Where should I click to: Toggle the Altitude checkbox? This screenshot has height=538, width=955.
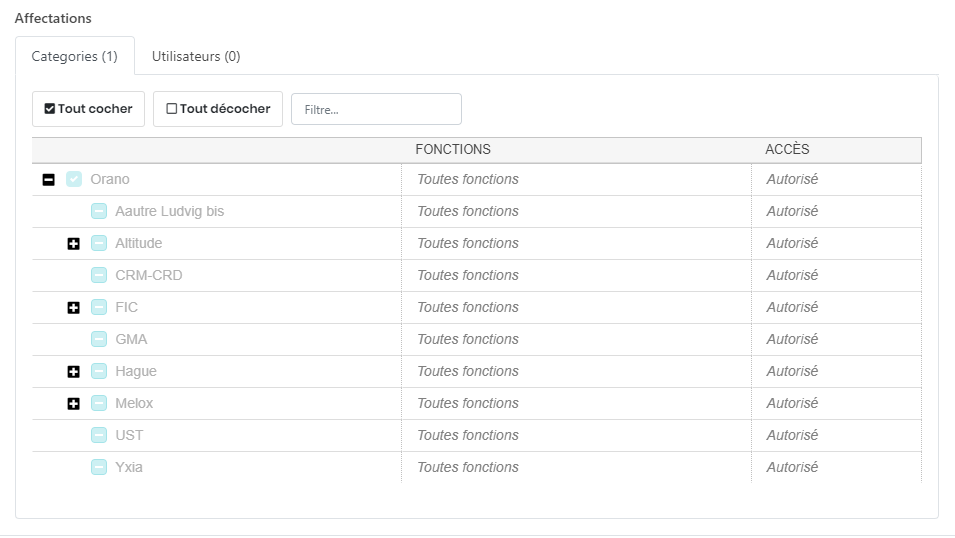point(99,244)
